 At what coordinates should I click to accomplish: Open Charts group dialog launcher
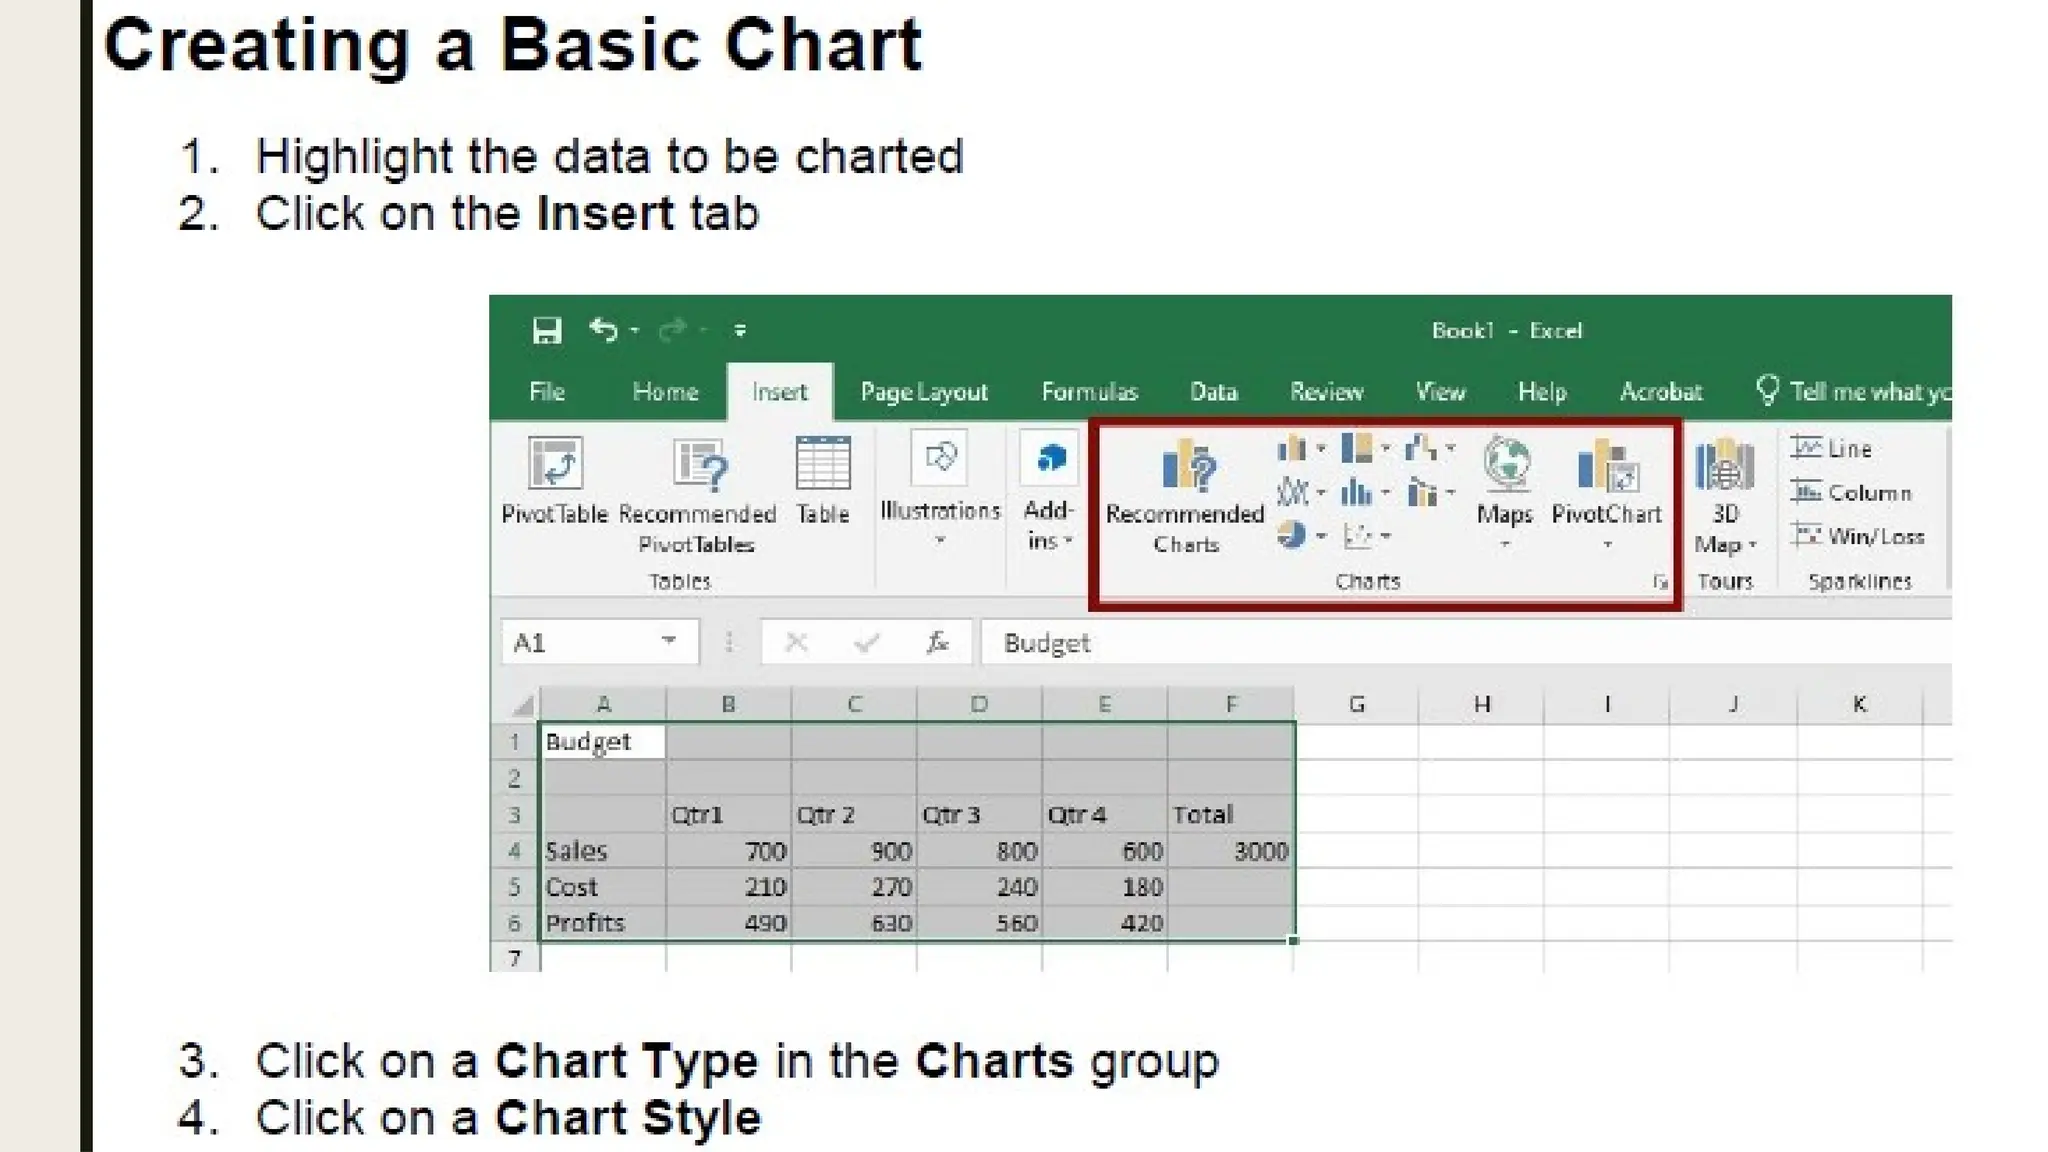click(1661, 582)
